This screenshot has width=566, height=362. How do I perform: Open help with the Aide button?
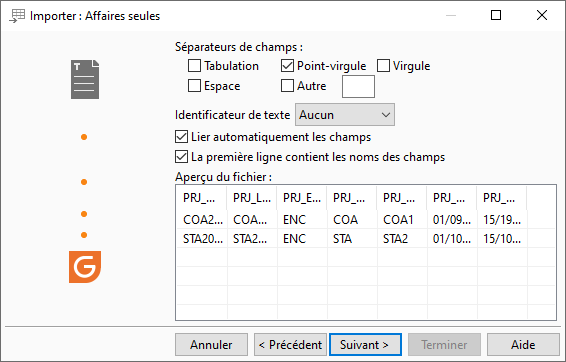(523, 345)
